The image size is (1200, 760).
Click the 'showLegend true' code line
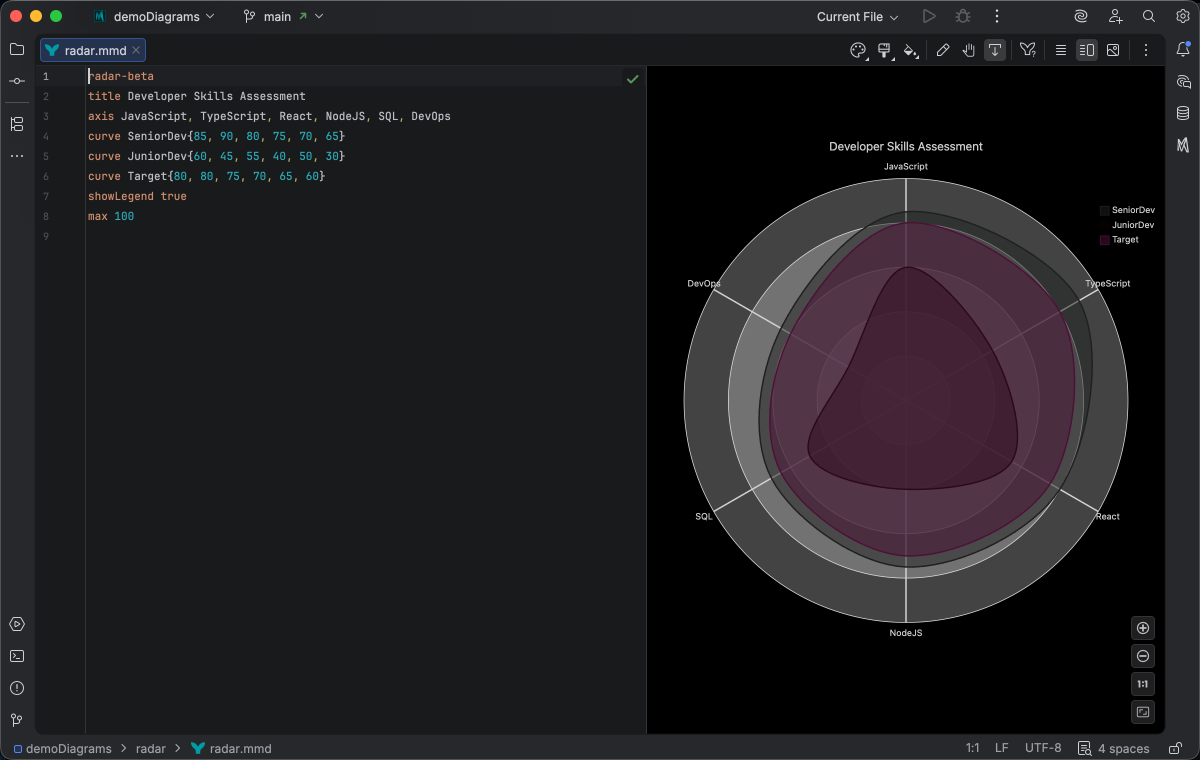click(137, 196)
